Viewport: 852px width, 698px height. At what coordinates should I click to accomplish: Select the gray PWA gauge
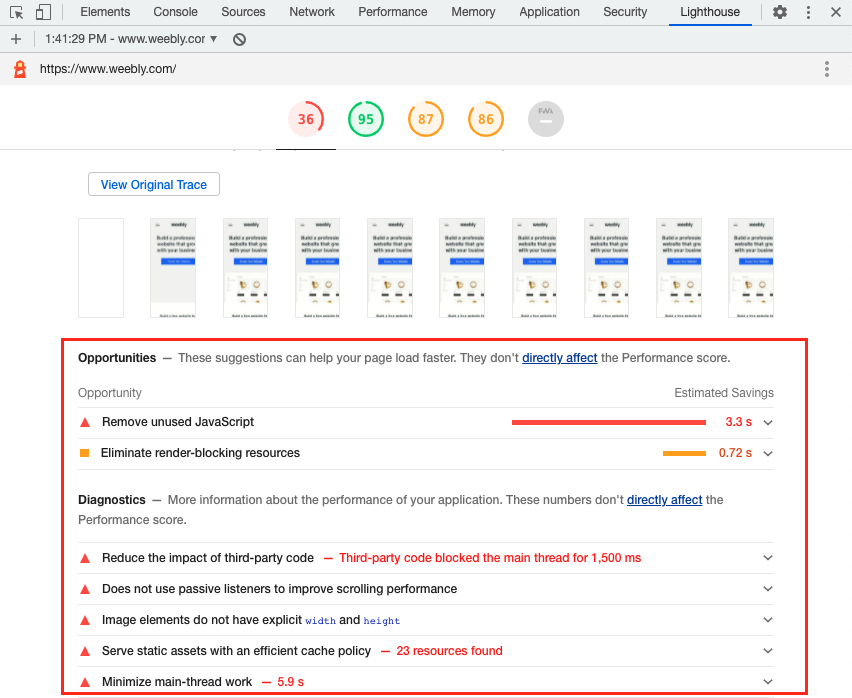click(546, 119)
